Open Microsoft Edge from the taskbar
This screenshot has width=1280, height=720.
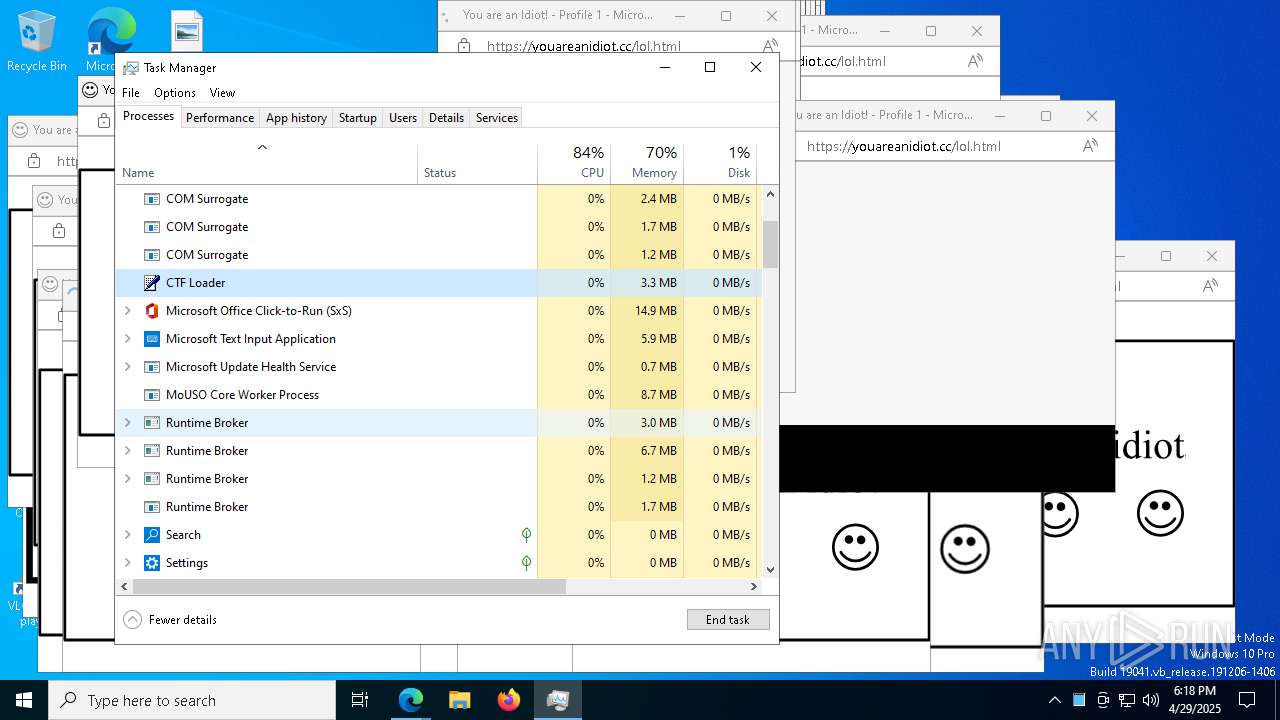pyautogui.click(x=411, y=700)
